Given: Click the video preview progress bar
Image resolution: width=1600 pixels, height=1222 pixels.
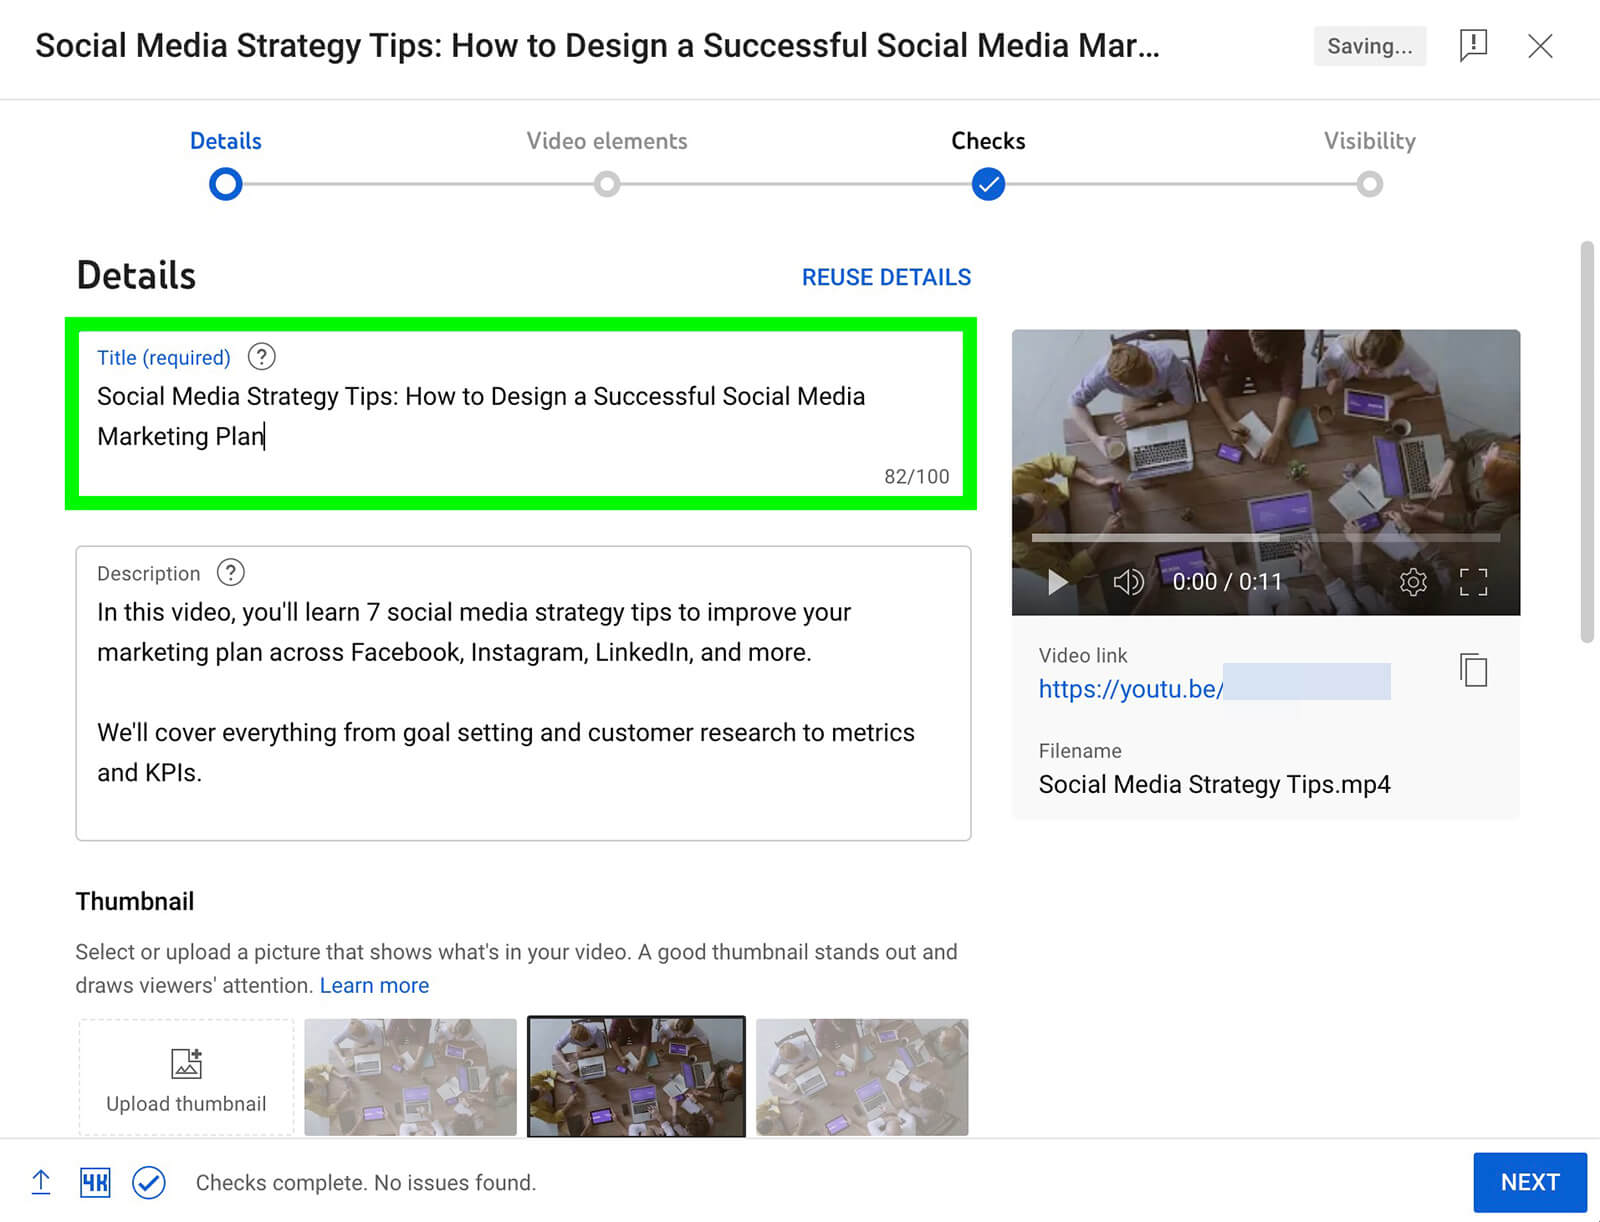Looking at the screenshot, I should [x=1266, y=538].
